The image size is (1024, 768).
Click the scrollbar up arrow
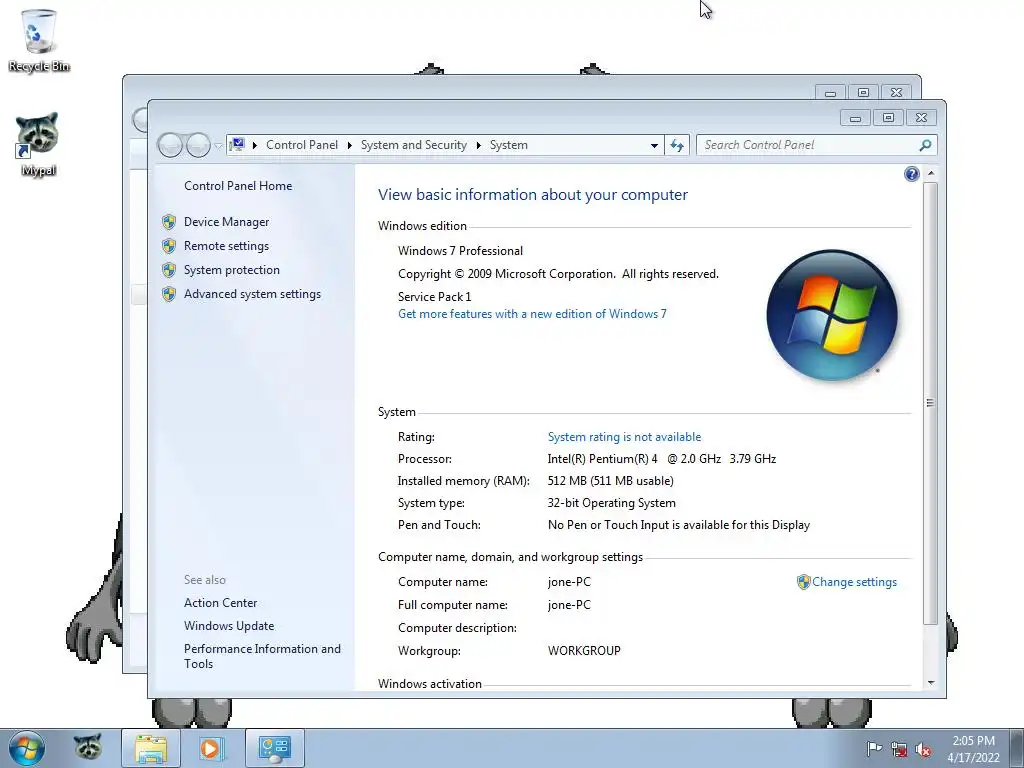point(931,174)
